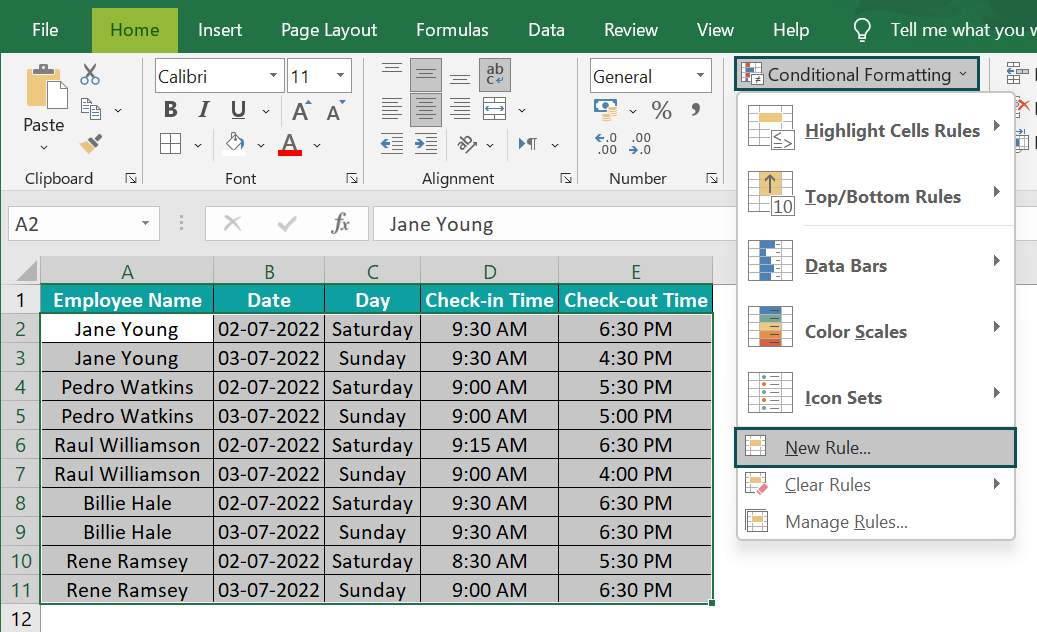Image resolution: width=1037 pixels, height=632 pixels.
Task: Toggle Middle Align
Action: 426,75
